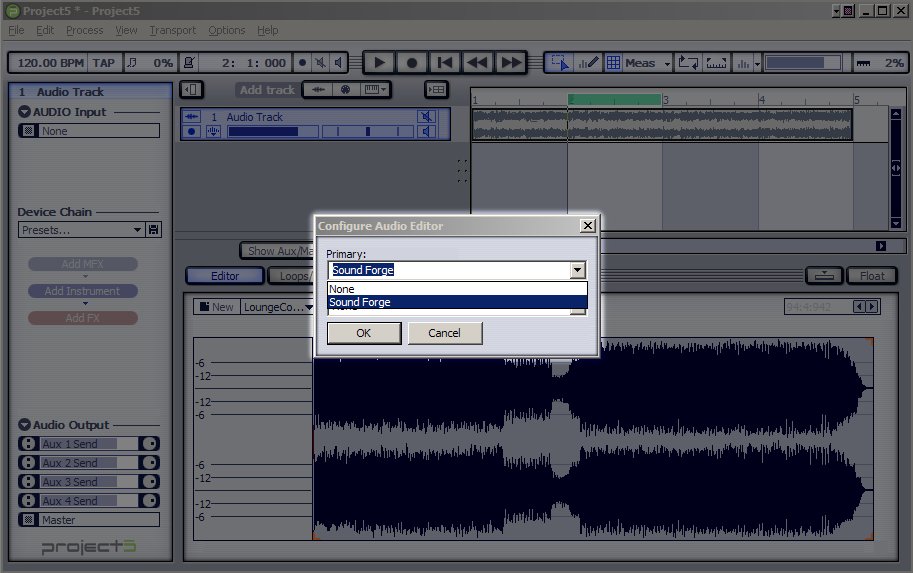Select the Select tool arrow icon
This screenshot has width=913, height=573.
(x=560, y=63)
